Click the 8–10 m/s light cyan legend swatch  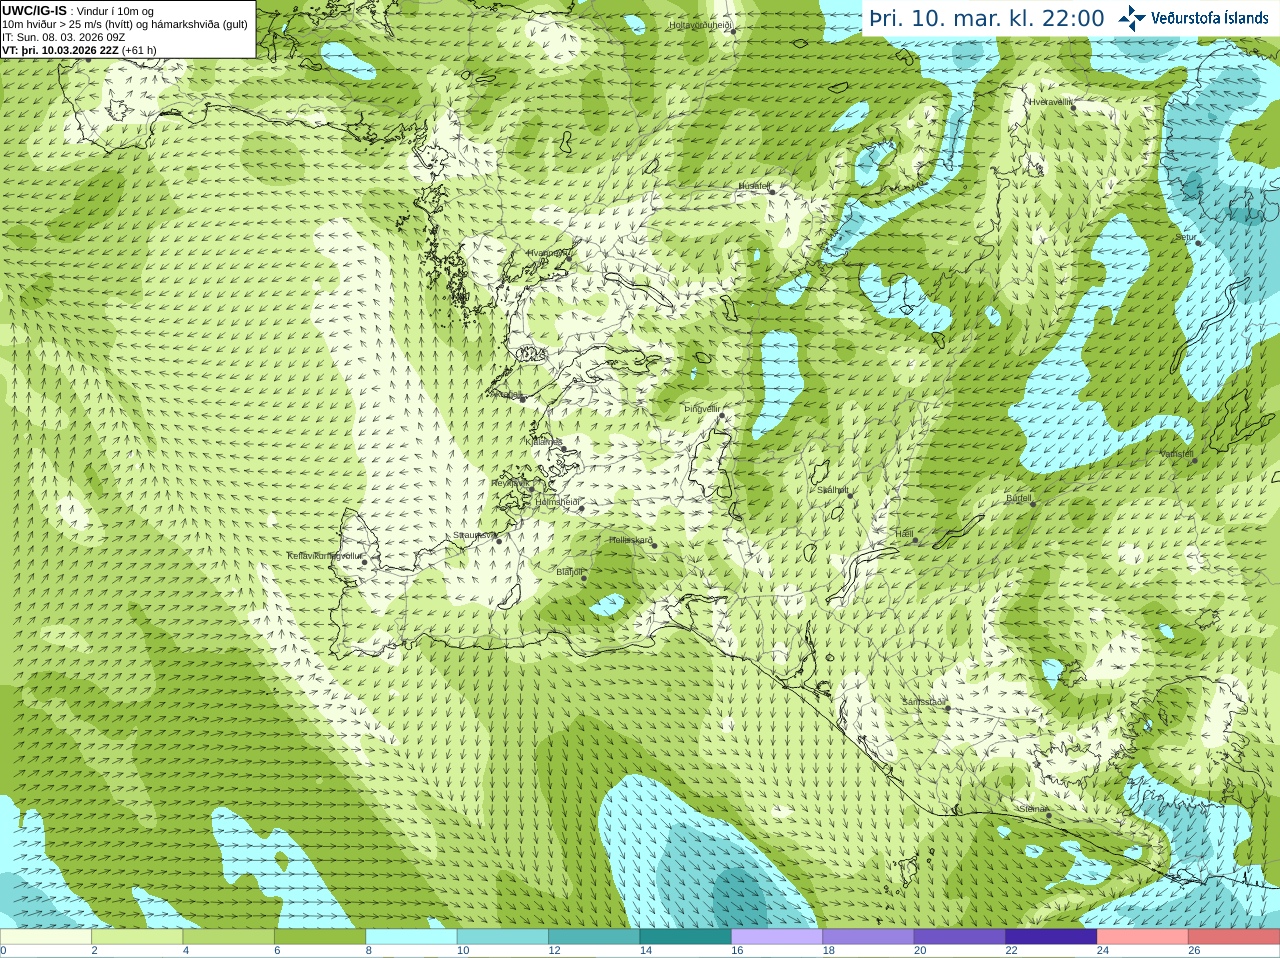pyautogui.click(x=412, y=937)
